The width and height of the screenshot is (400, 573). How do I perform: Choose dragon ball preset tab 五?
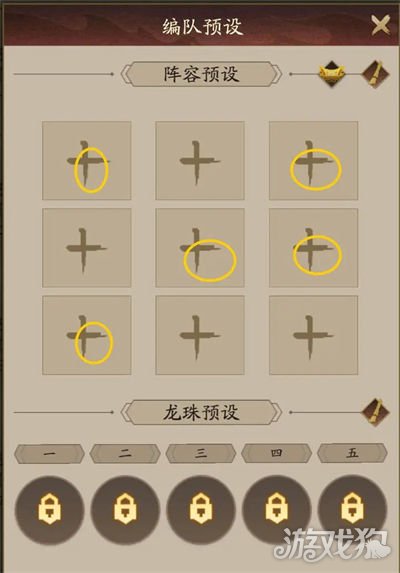pos(352,454)
